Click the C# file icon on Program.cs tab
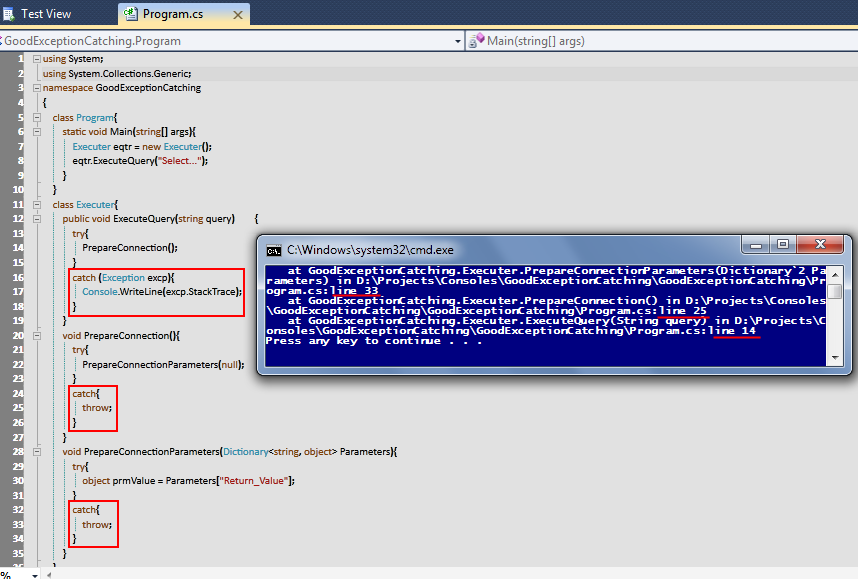Image resolution: width=858 pixels, height=579 pixels. [x=130, y=14]
